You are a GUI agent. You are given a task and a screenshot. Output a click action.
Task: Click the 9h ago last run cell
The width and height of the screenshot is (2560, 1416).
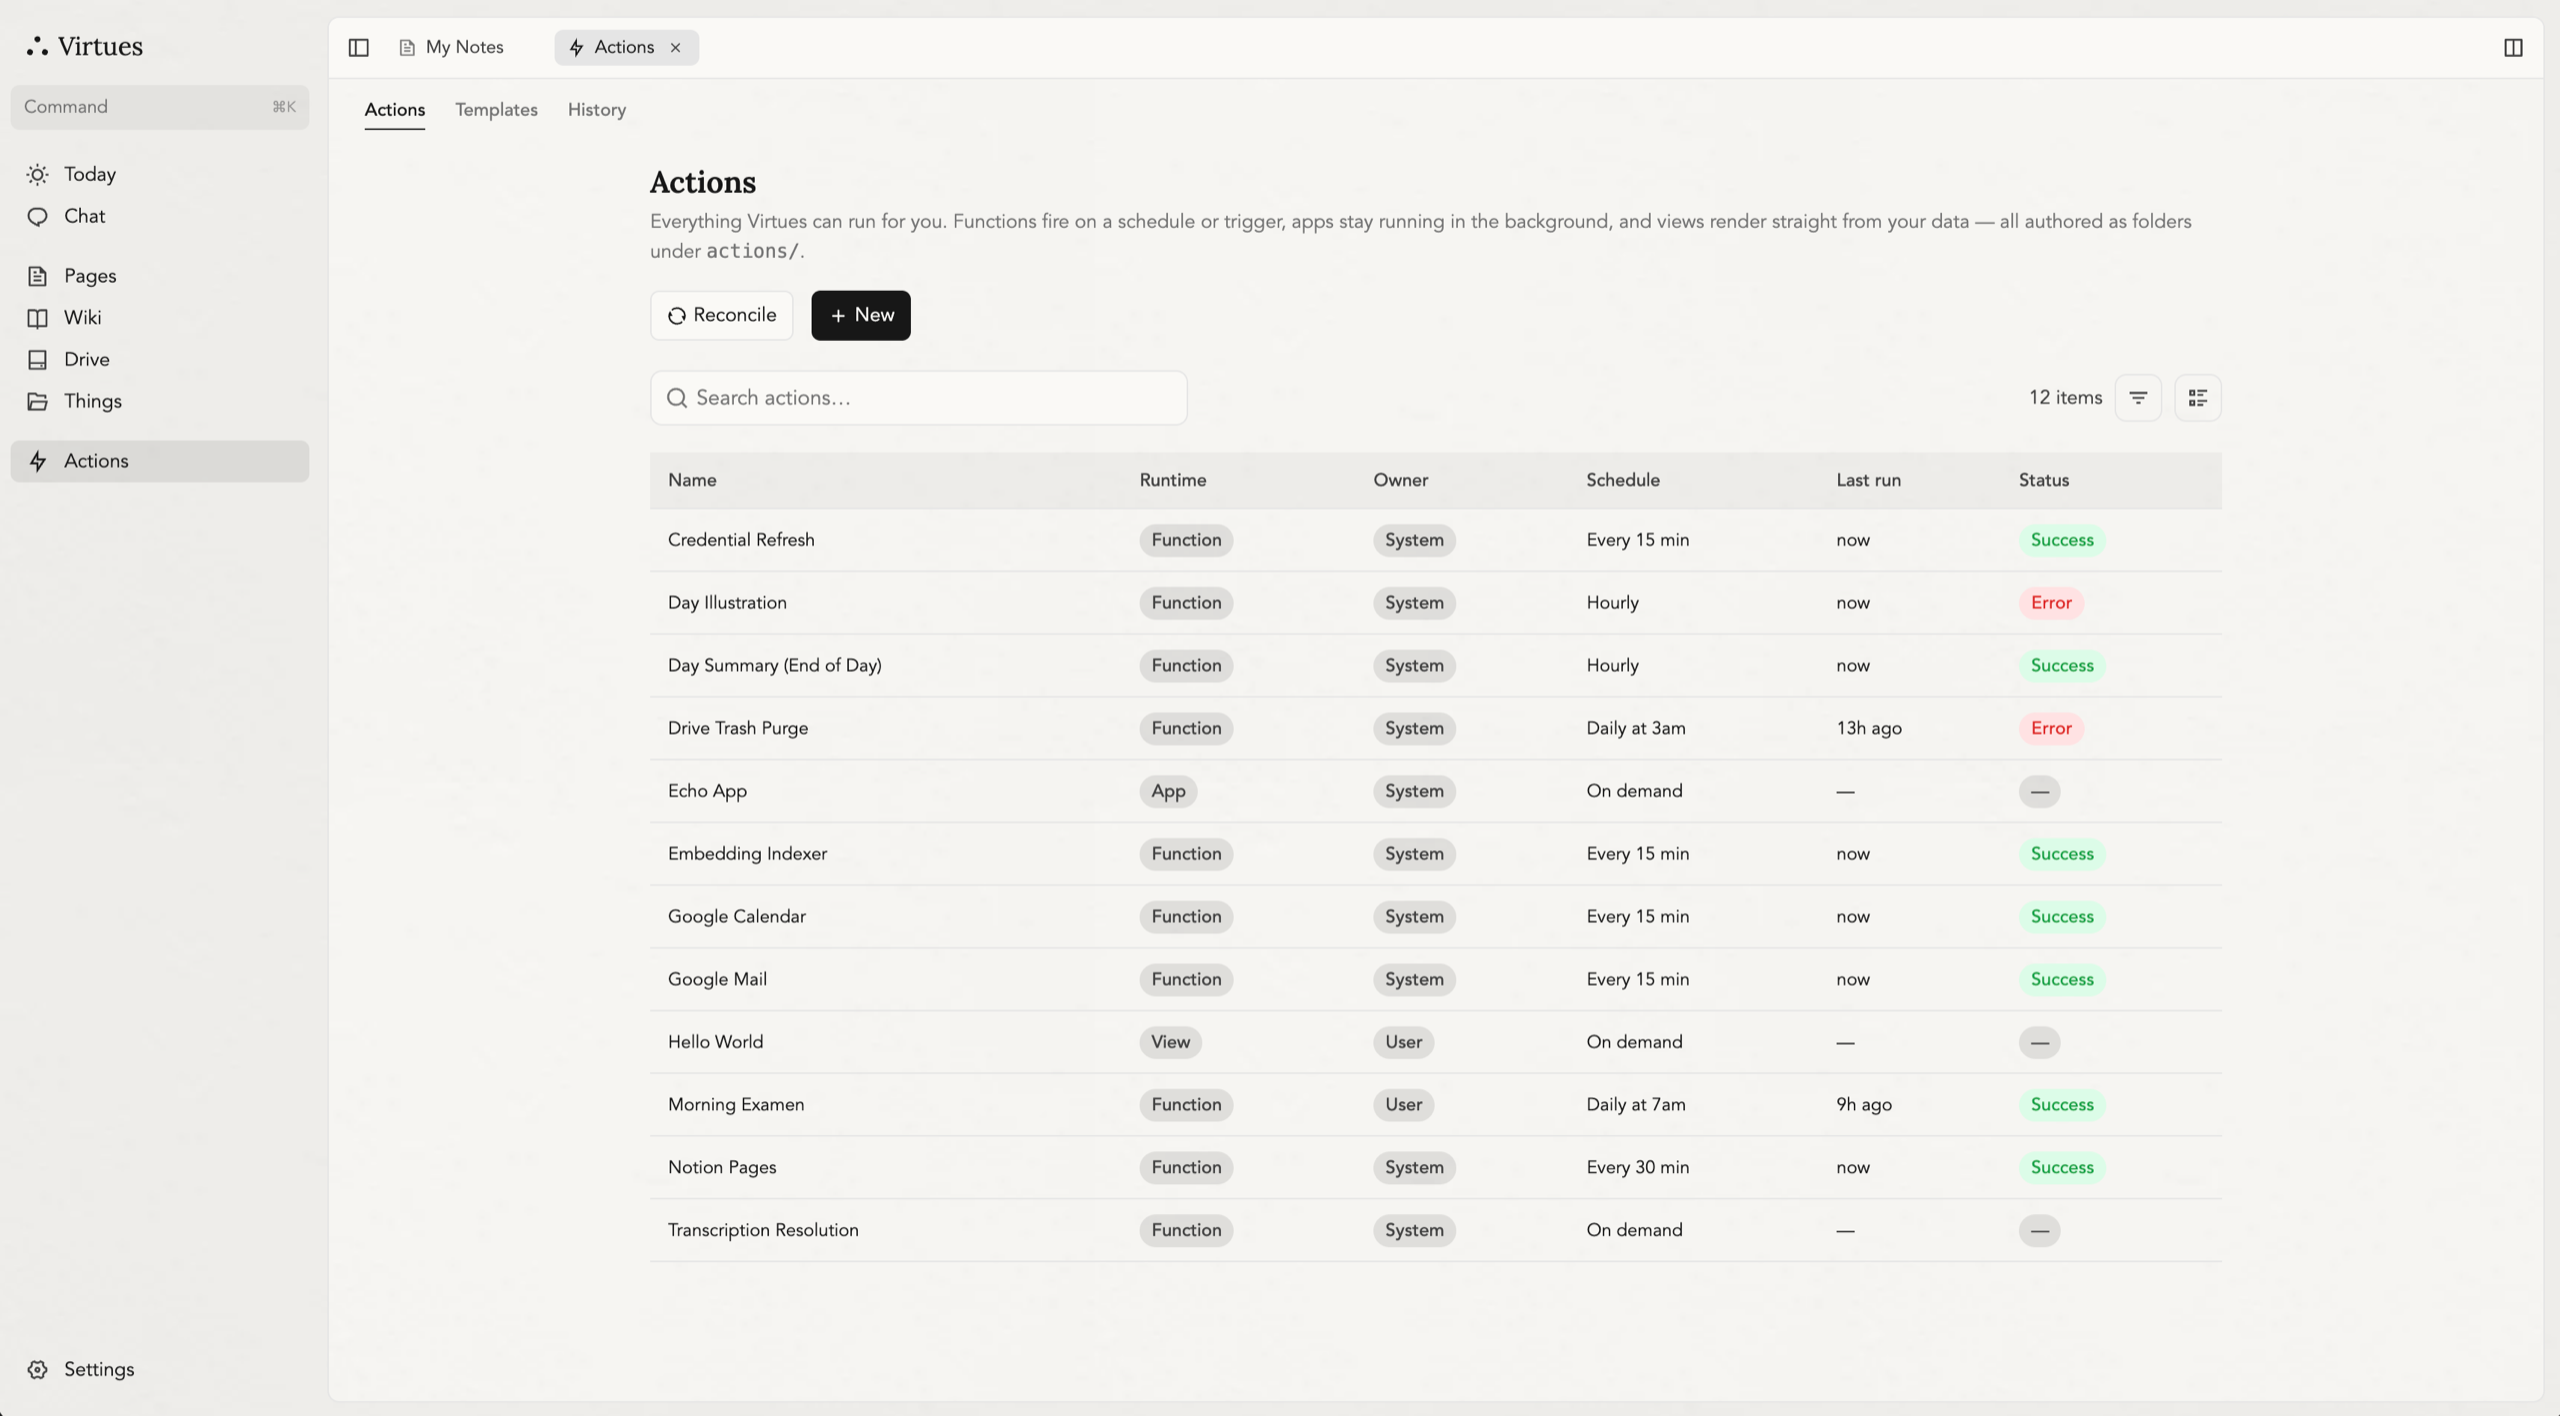[x=1864, y=1105]
